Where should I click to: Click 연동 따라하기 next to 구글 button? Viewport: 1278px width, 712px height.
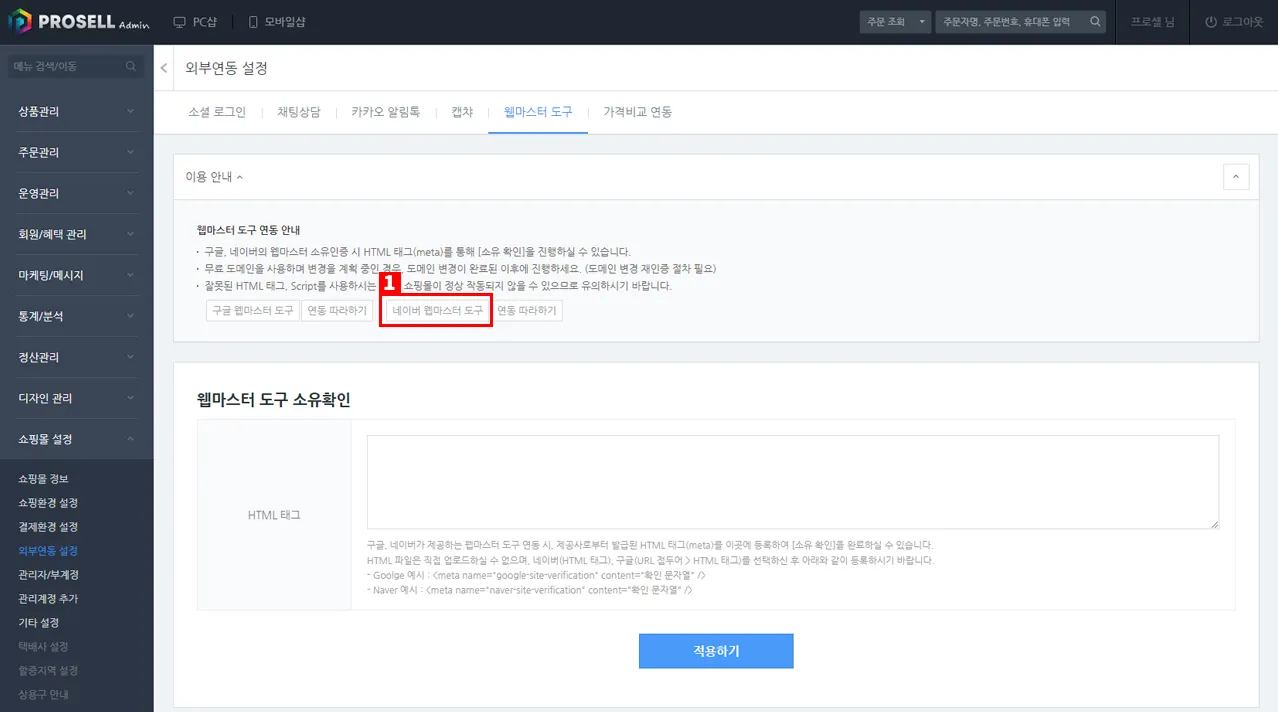[x=337, y=311]
